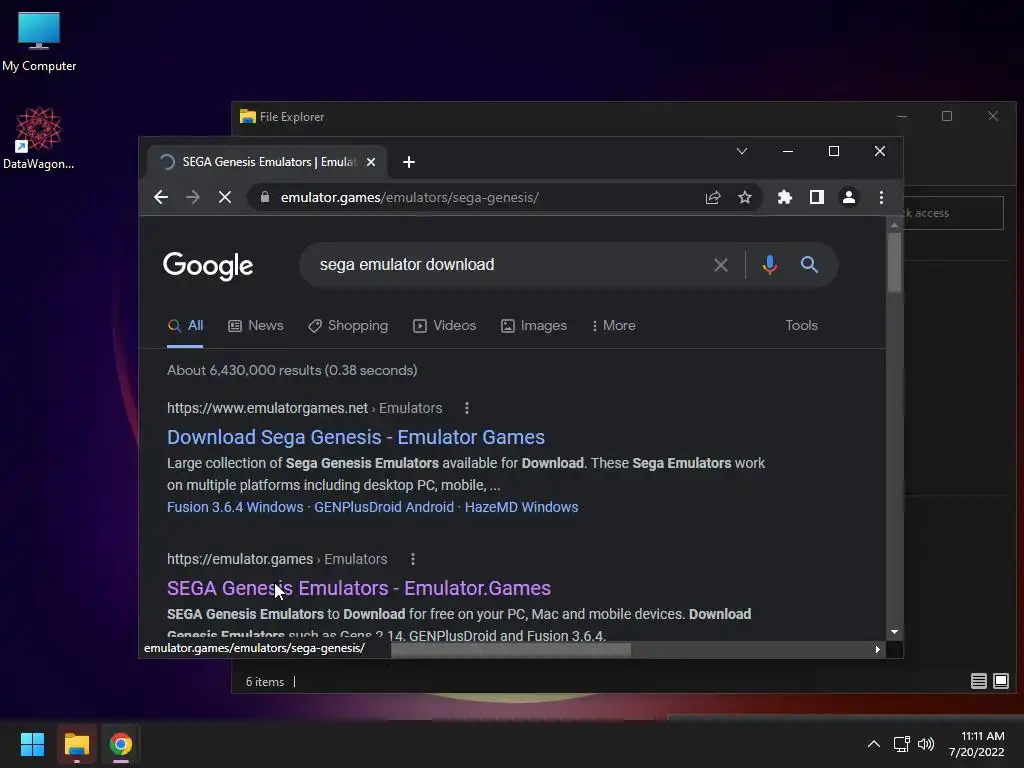
Task: Click the Chrome horizontal scrollbar thumb
Action: pyautogui.click(x=511, y=650)
